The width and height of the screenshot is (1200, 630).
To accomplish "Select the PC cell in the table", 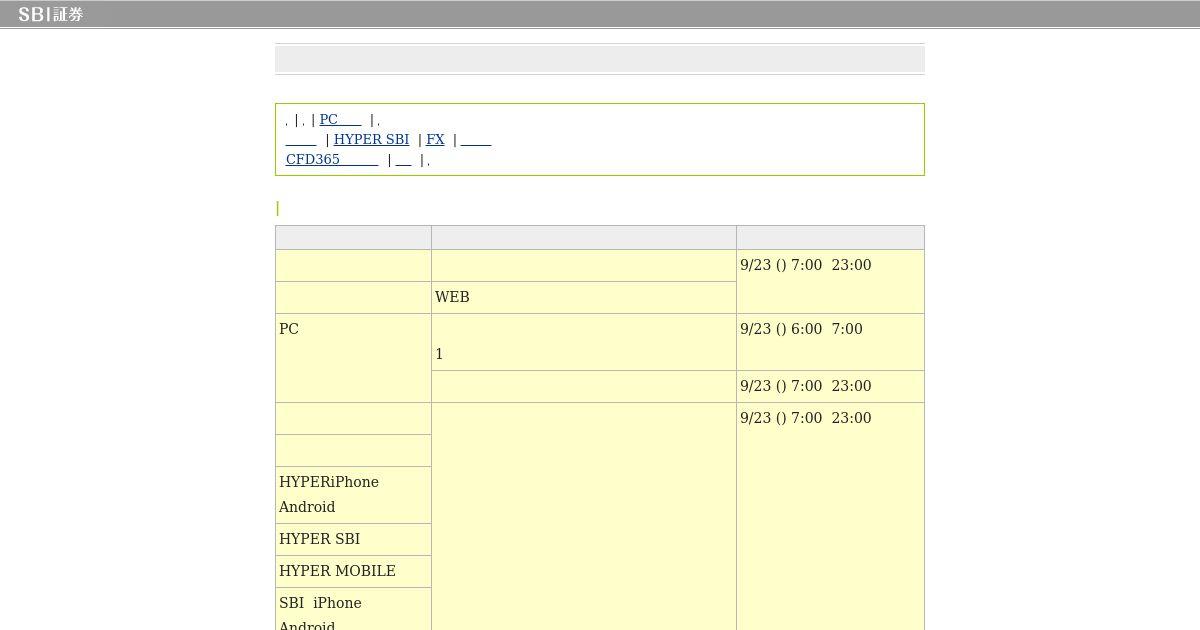I will pos(353,358).
